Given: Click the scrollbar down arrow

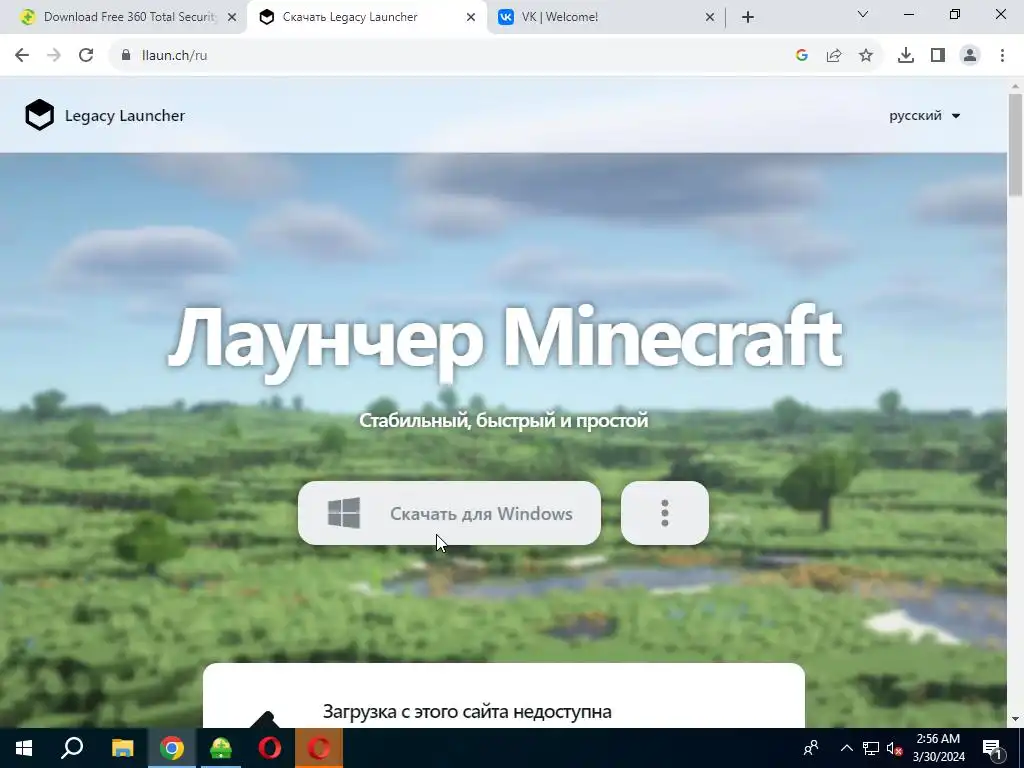Looking at the screenshot, I should pyautogui.click(x=1015, y=719).
